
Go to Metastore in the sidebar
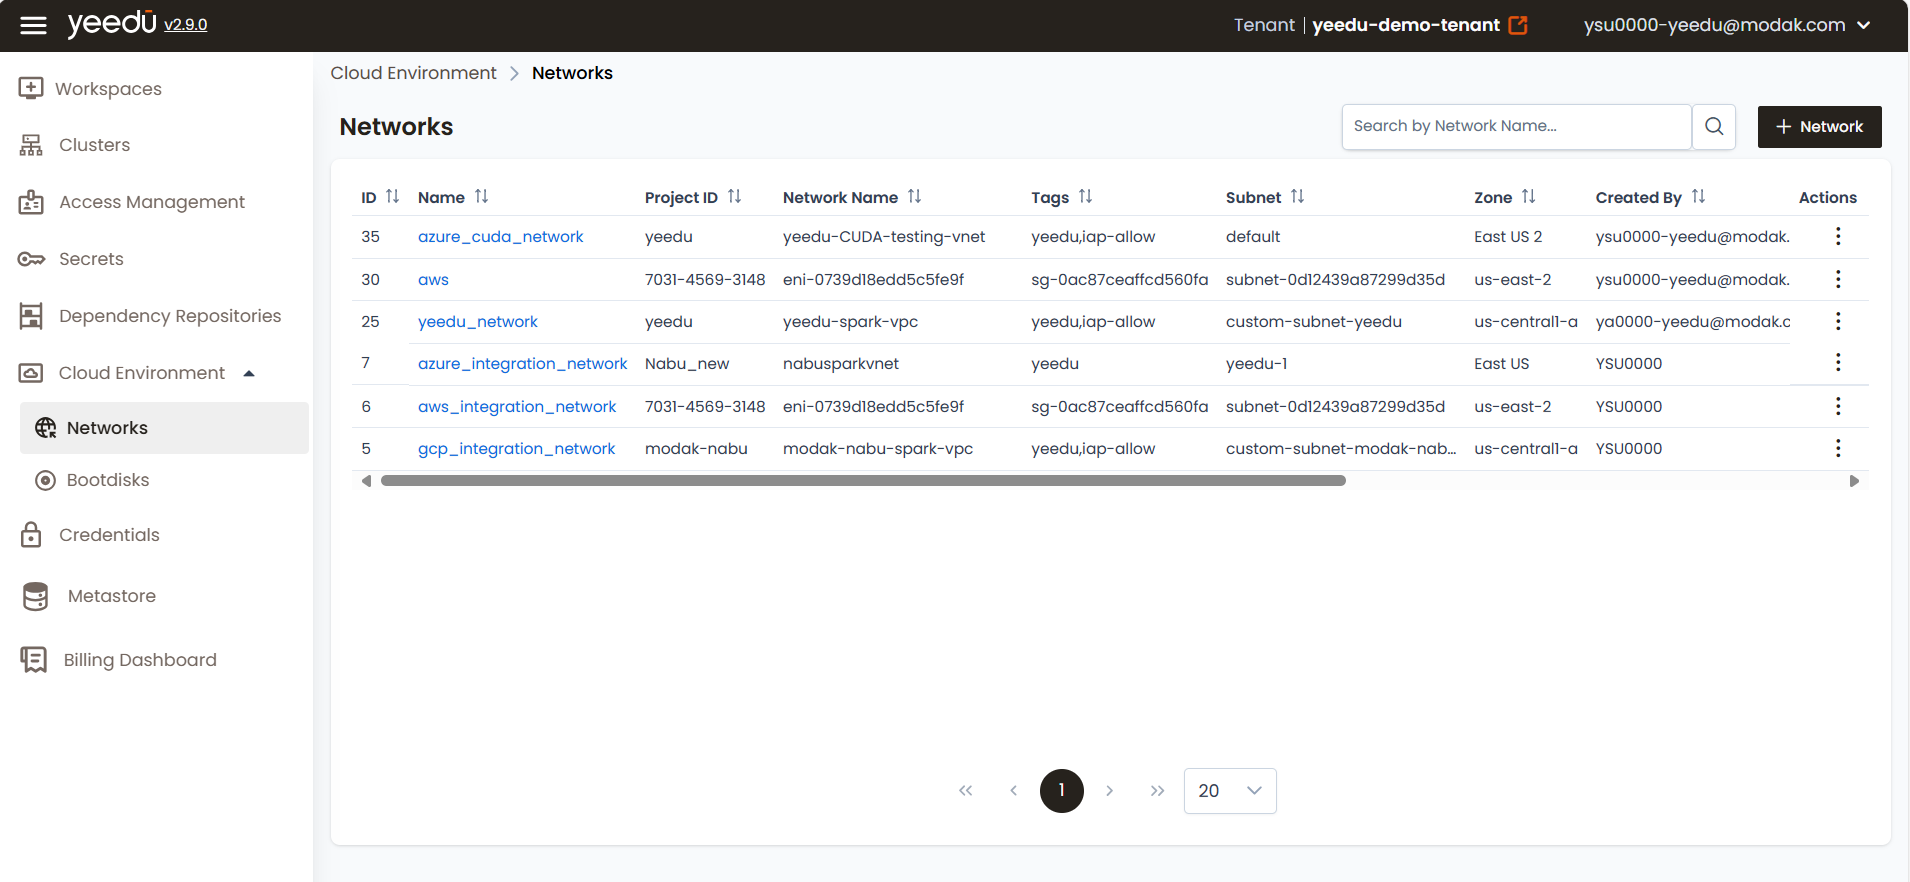[x=112, y=596]
